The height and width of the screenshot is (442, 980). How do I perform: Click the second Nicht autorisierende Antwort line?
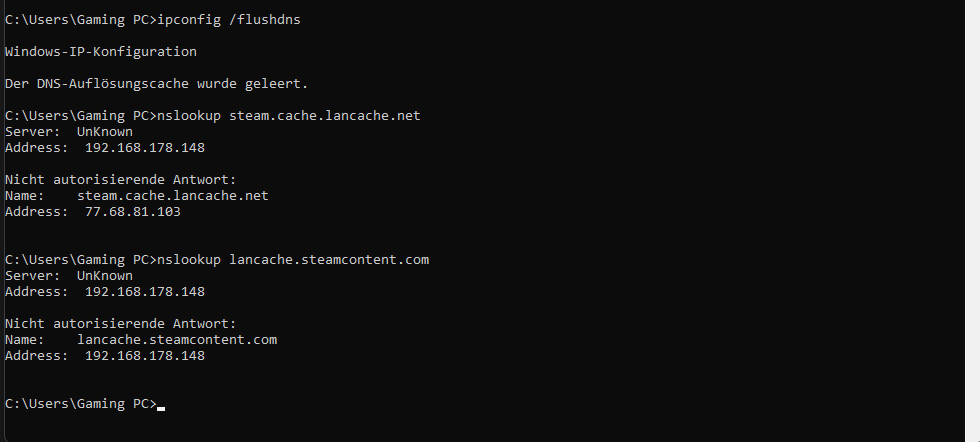121,324
